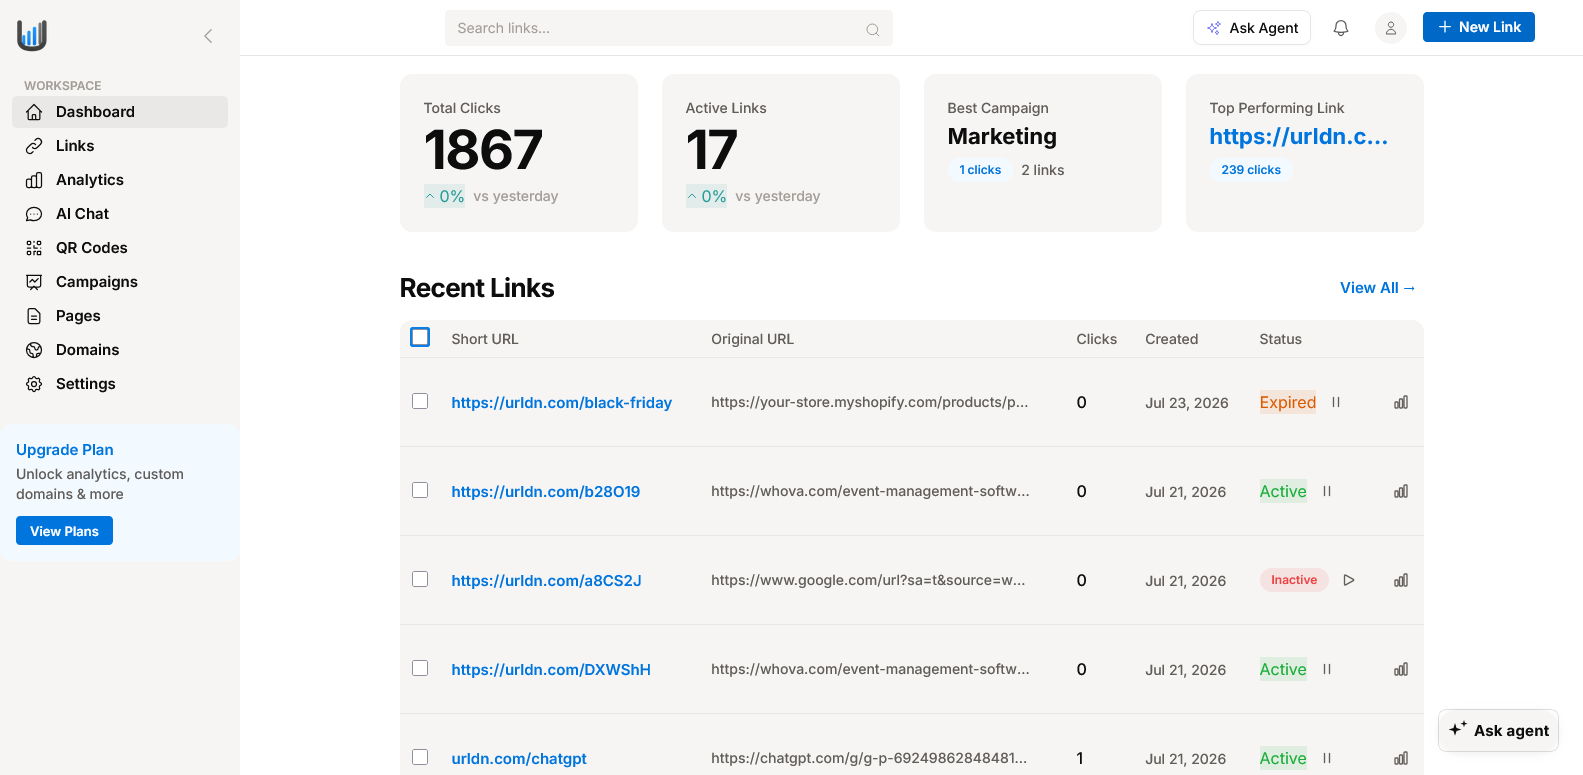Open the urldn.com/b28019 short link
The width and height of the screenshot is (1583, 775).
545,492
